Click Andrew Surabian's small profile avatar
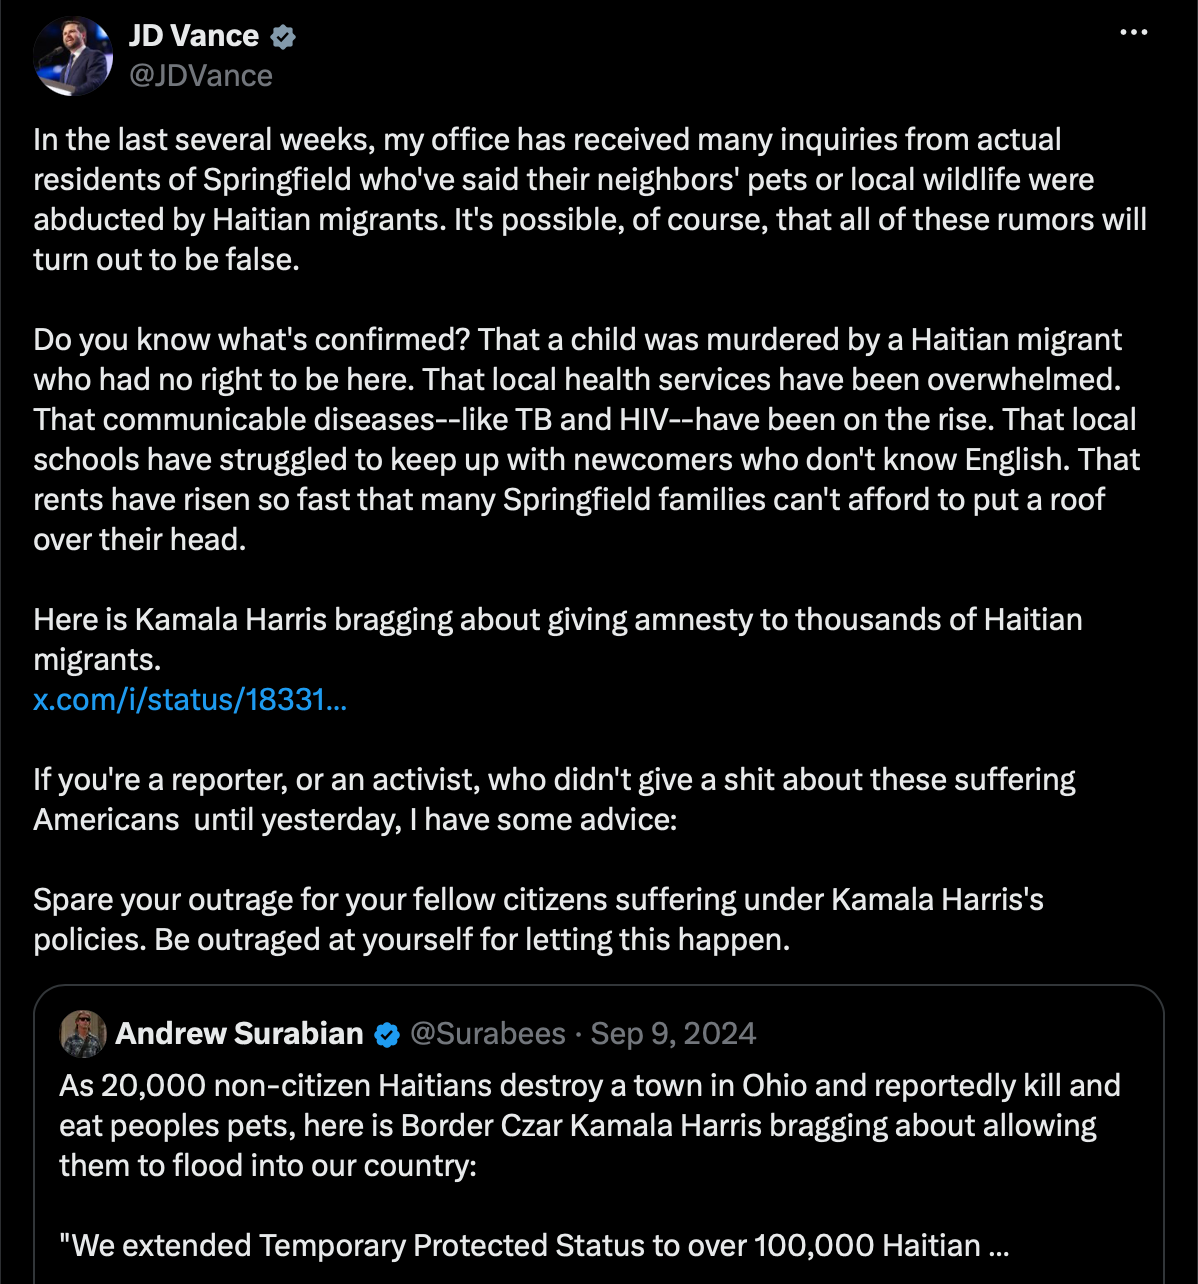 click(x=84, y=1033)
